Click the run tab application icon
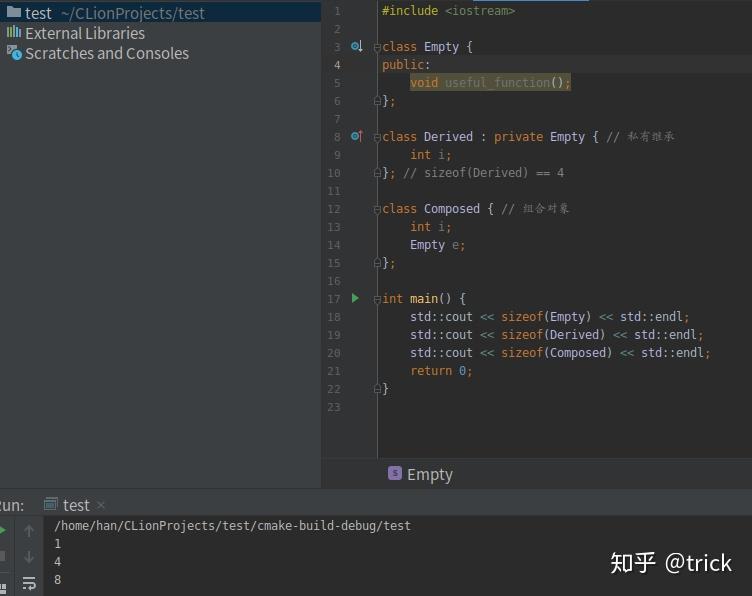This screenshot has height=596, width=752. pos(50,504)
